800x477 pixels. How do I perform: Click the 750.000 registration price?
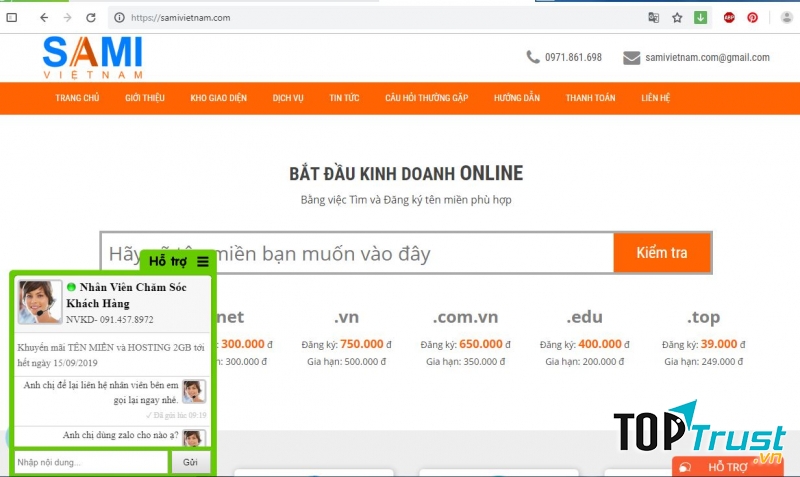pyautogui.click(x=362, y=344)
